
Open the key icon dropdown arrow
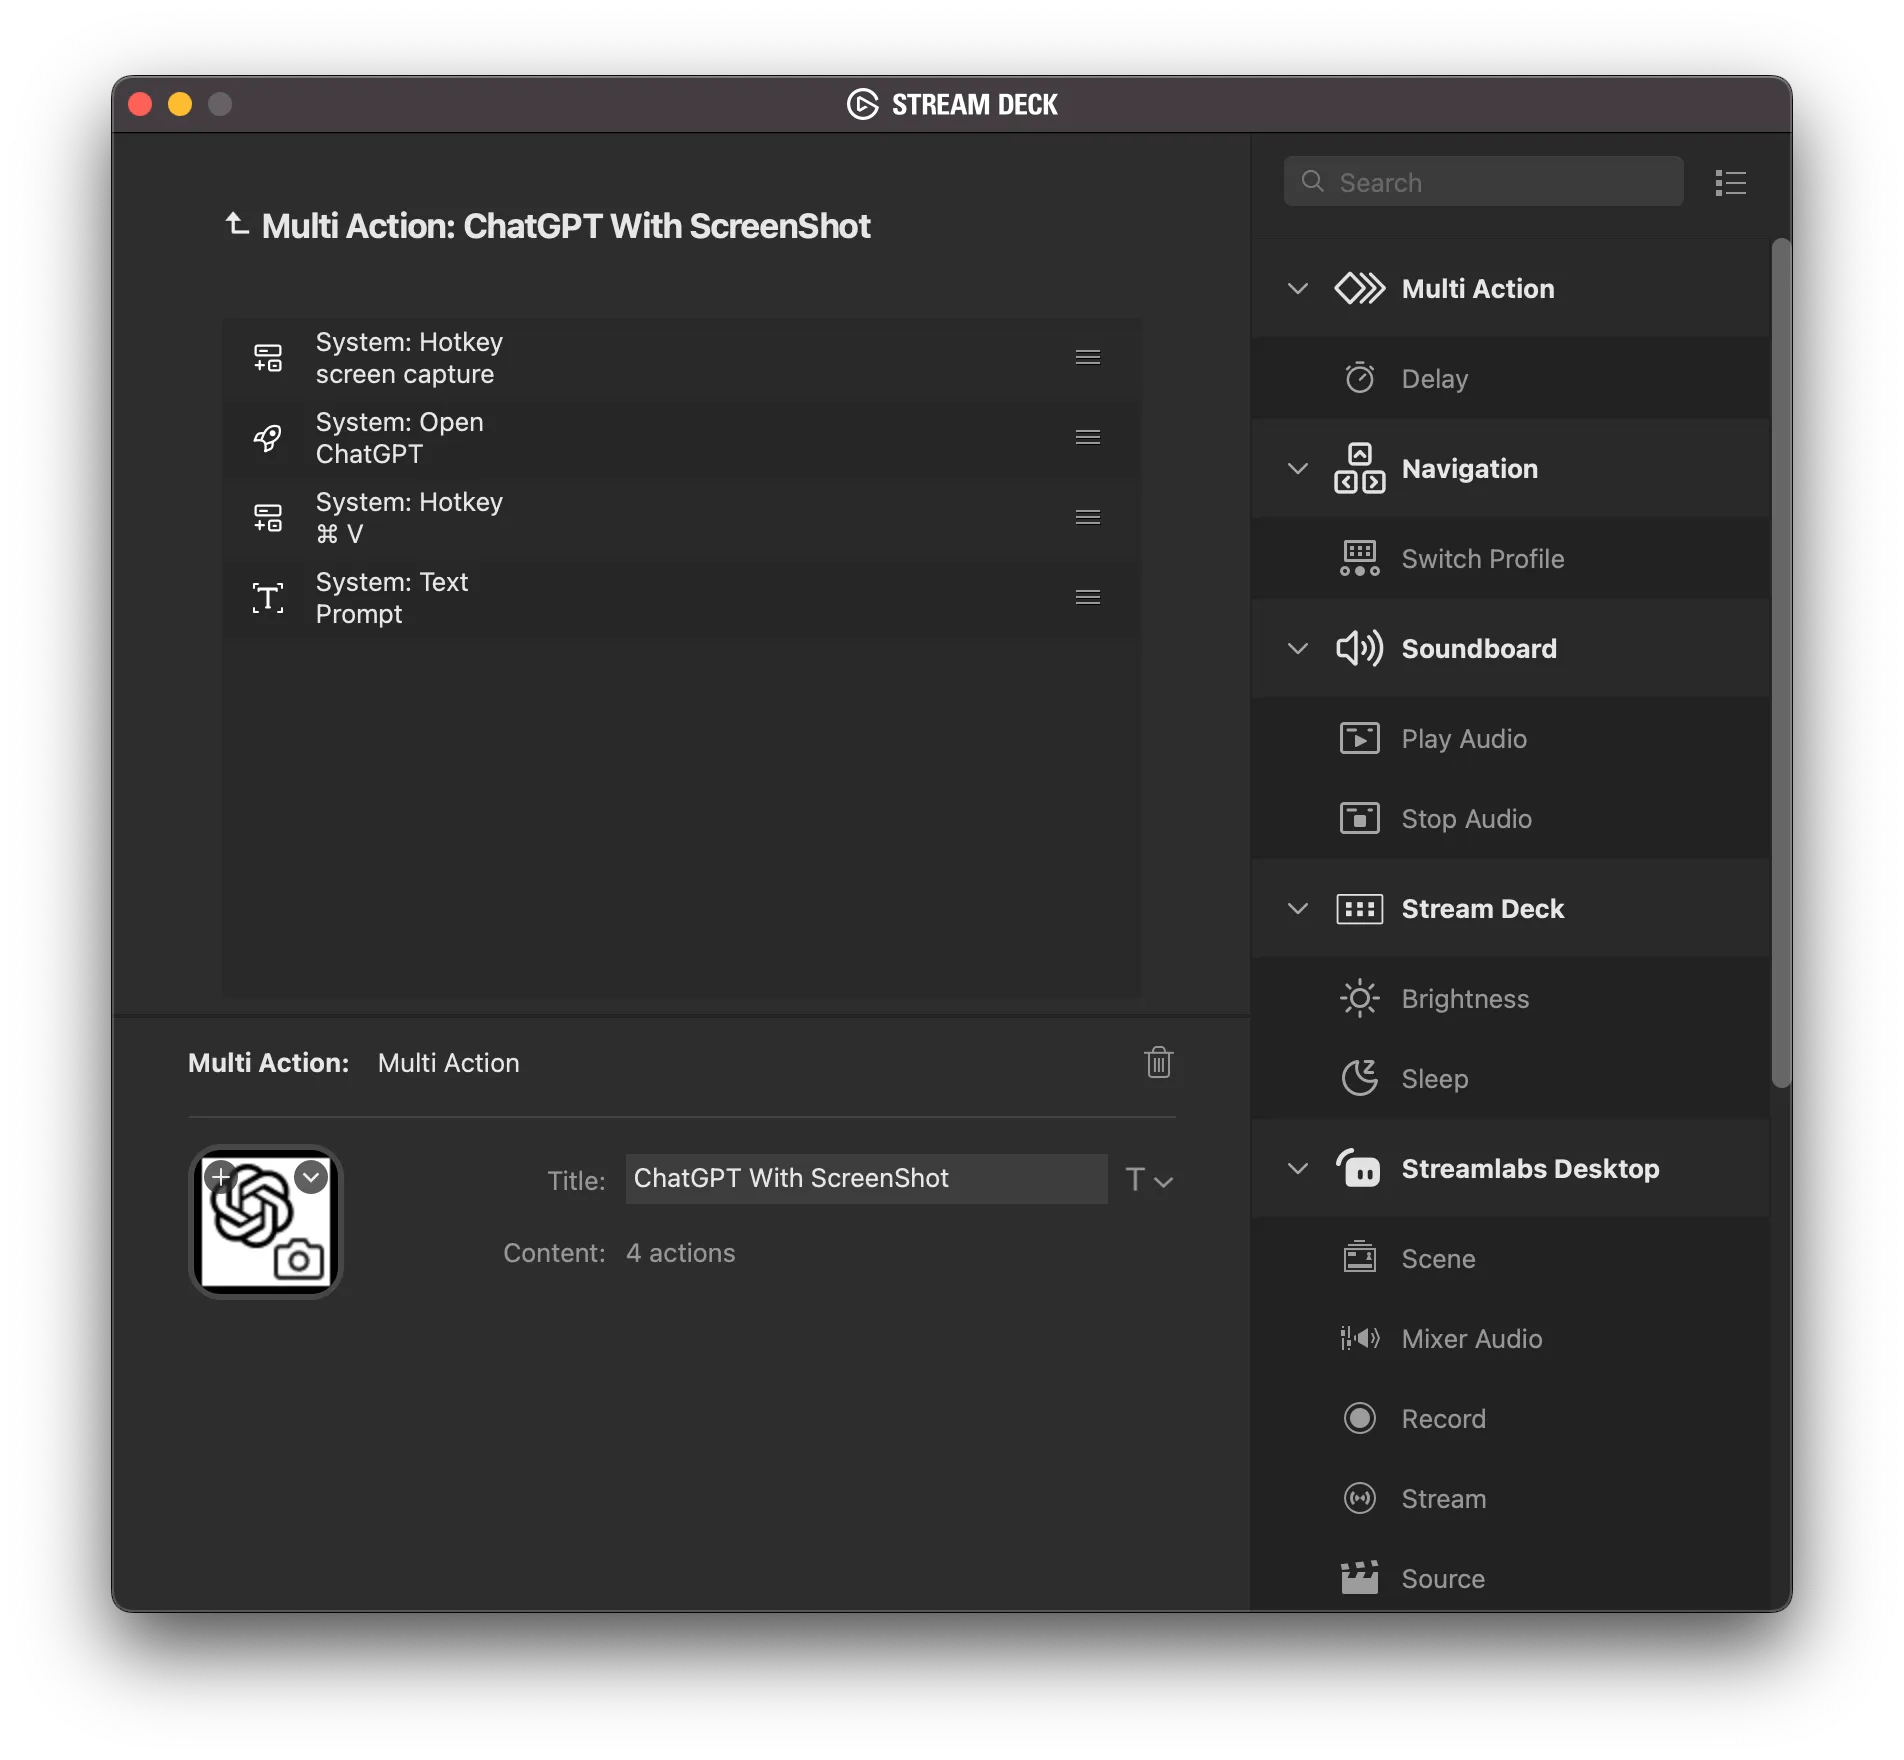[x=312, y=1177]
